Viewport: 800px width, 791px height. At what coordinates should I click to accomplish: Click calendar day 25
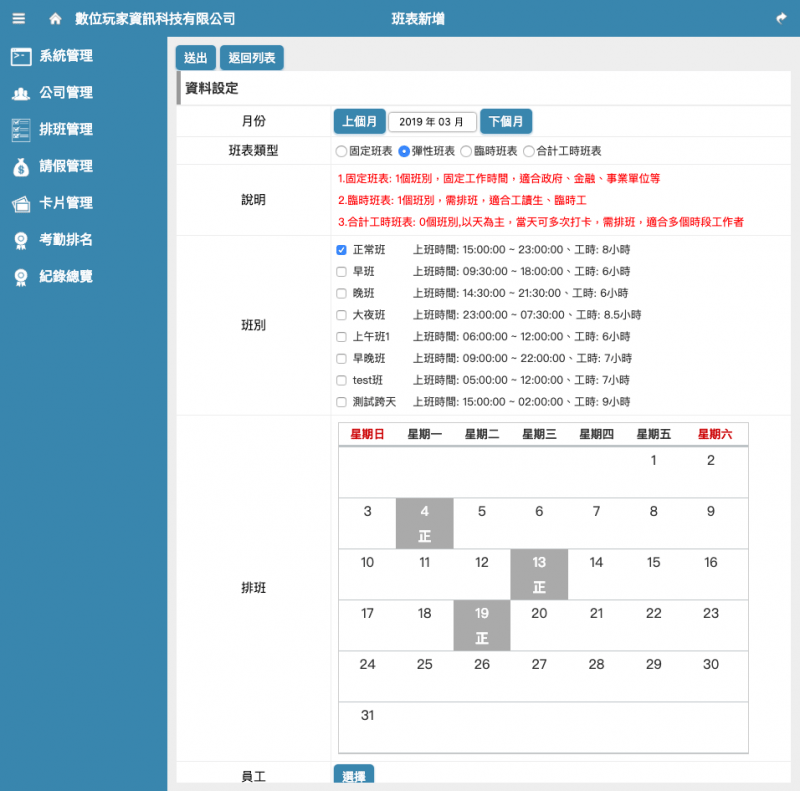424,677
